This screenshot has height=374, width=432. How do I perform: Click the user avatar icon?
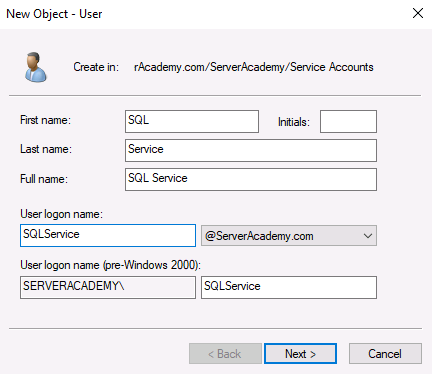tap(35, 67)
